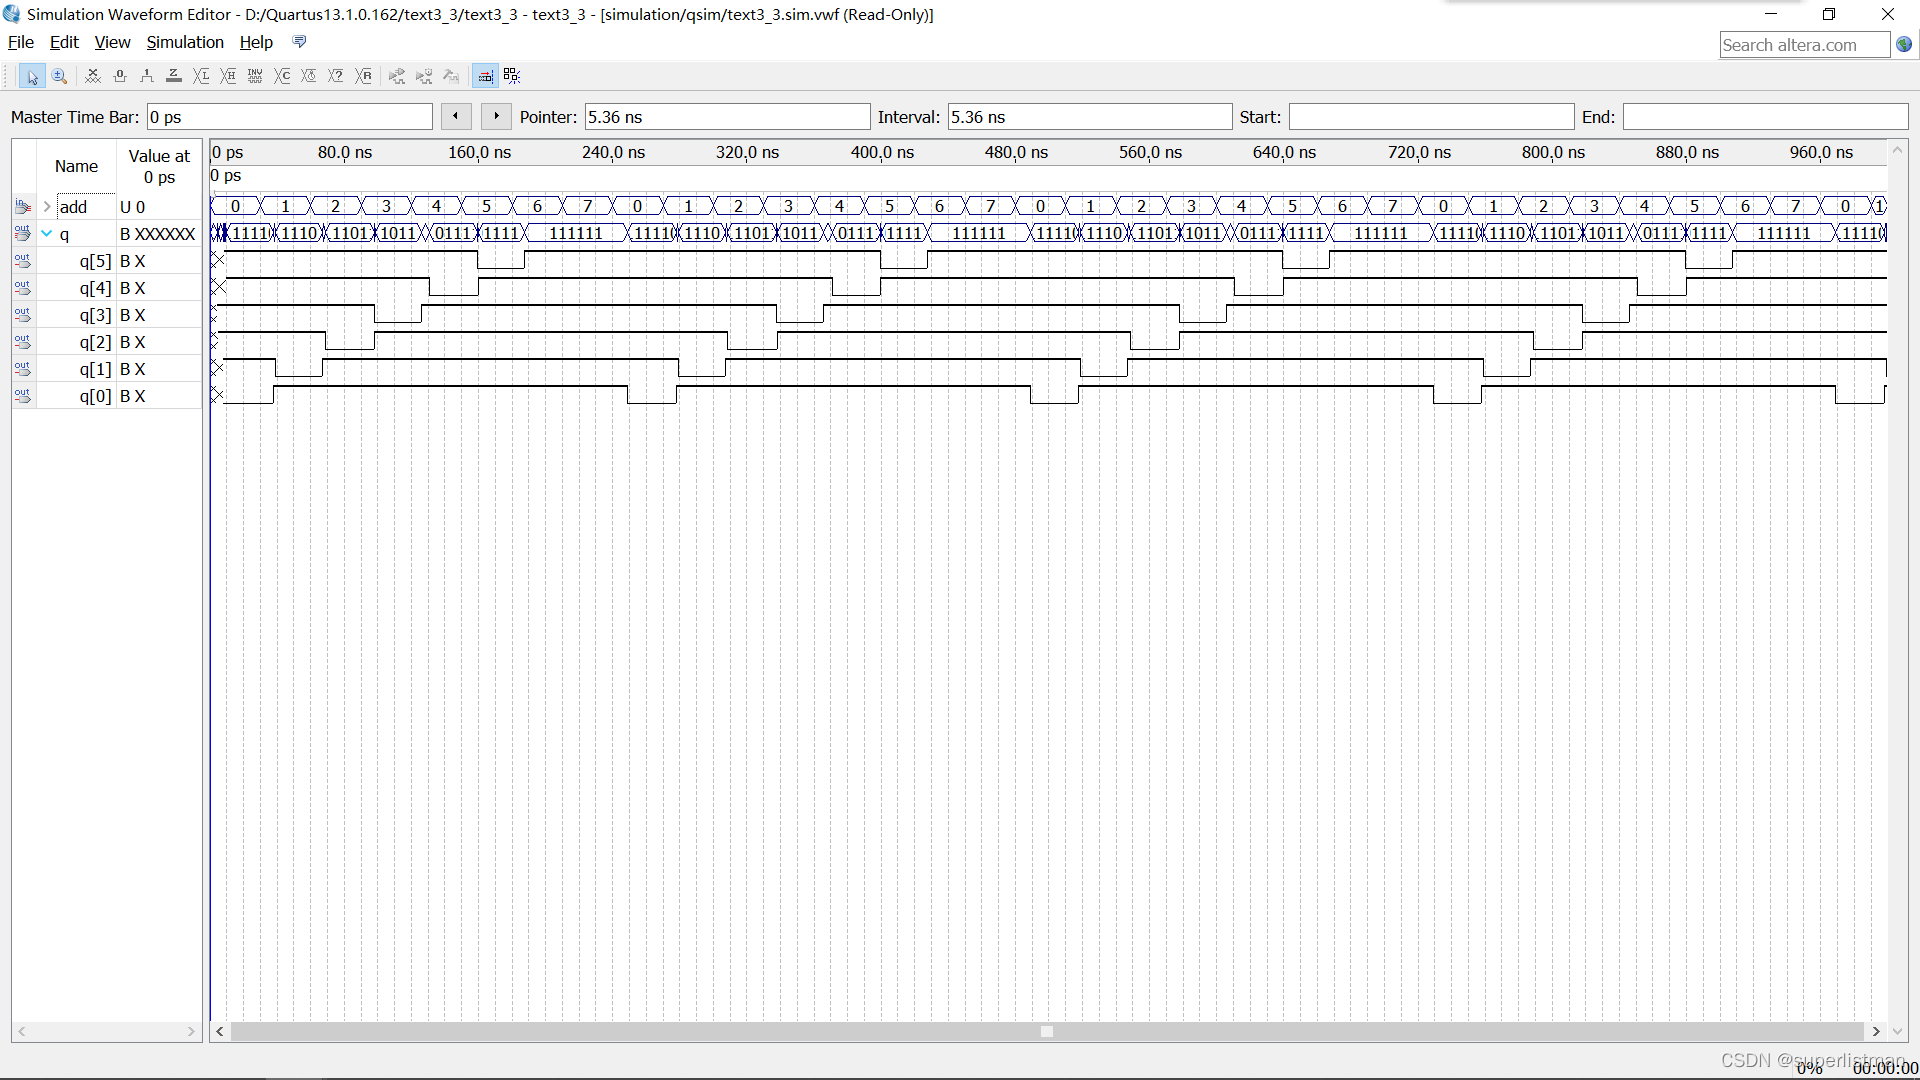
Task: Click the High Impedance (Z) icon
Action: 174,76
